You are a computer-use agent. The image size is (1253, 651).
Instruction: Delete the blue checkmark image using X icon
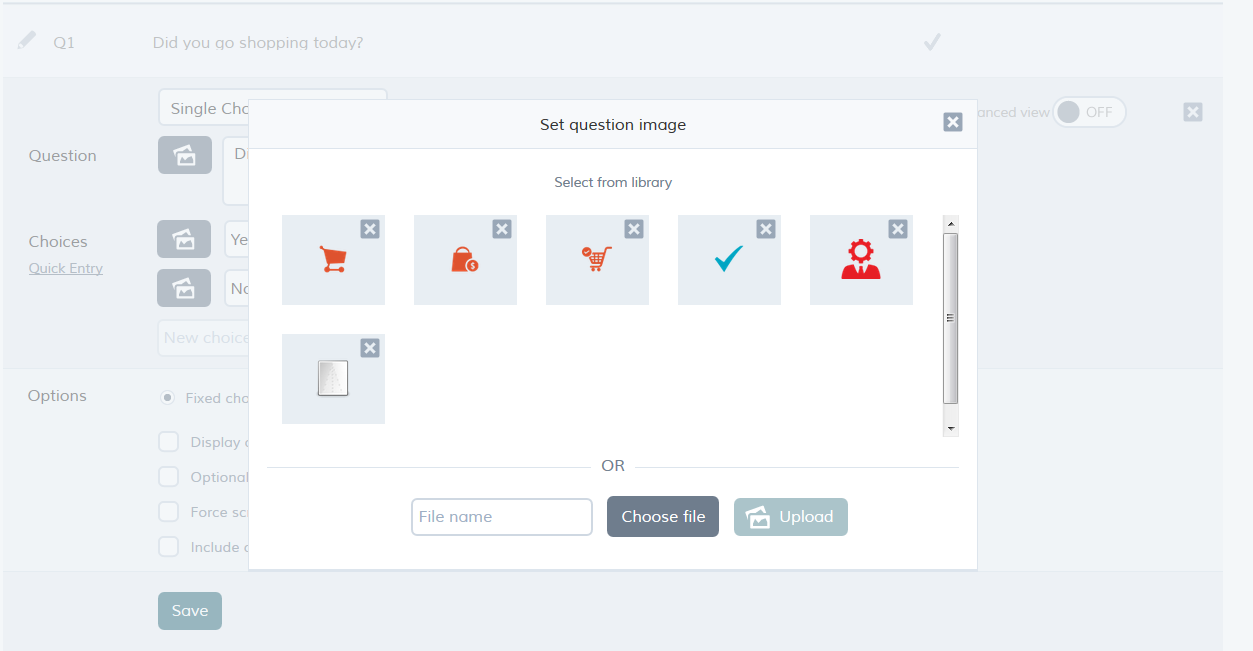[766, 229]
